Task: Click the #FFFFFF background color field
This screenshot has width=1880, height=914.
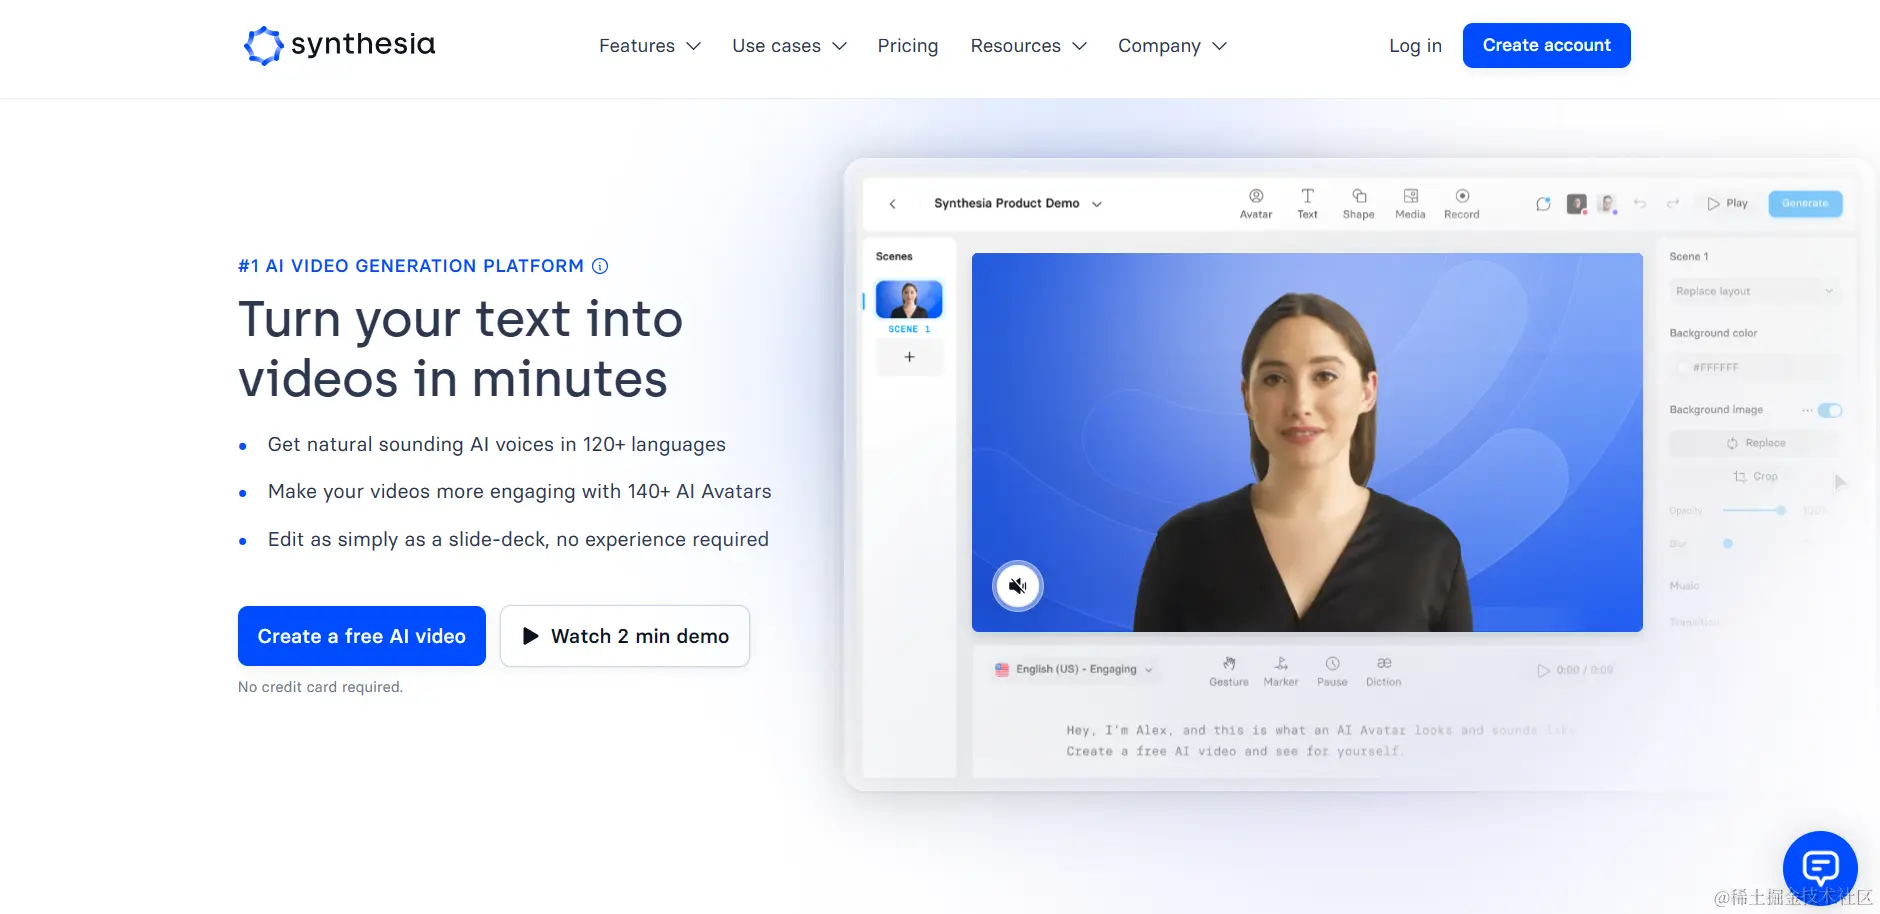Action: click(1755, 368)
